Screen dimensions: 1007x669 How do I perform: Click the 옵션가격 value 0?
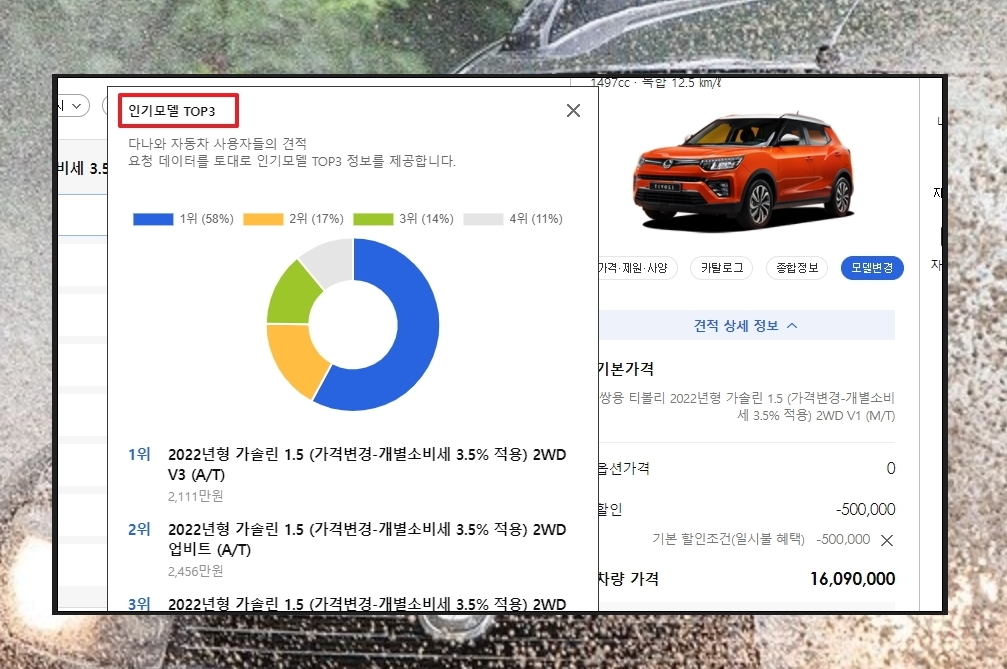(x=891, y=468)
